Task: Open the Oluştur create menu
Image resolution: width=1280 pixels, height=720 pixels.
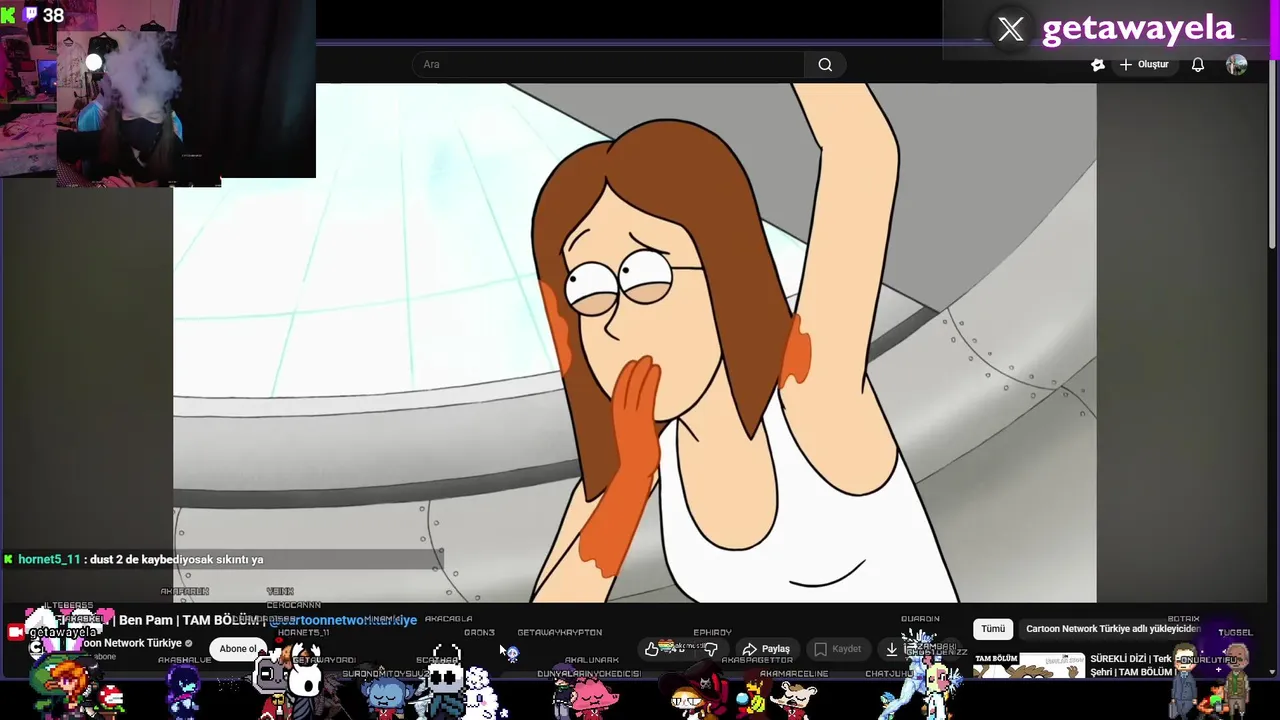Action: pyautogui.click(x=1143, y=65)
